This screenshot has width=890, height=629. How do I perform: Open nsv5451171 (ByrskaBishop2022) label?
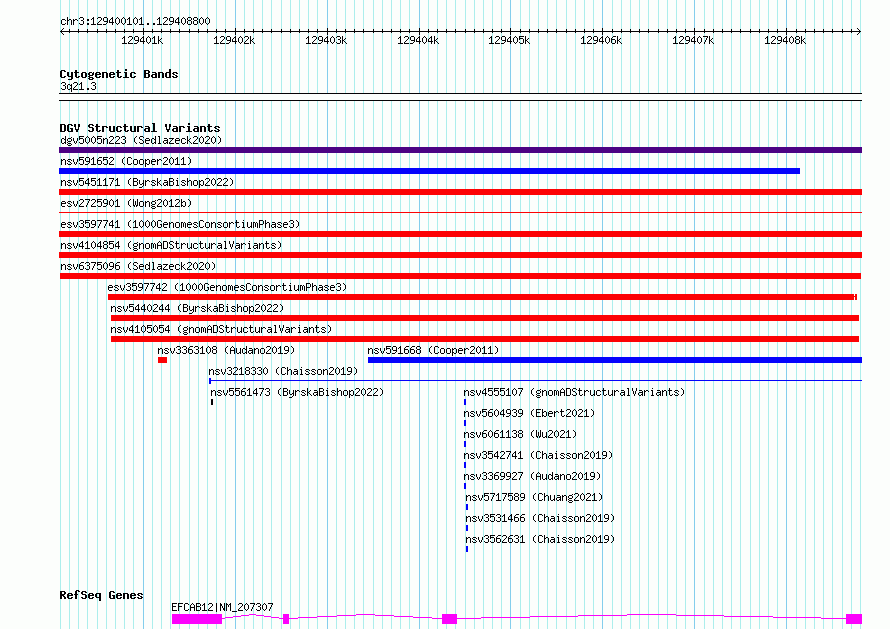(x=147, y=182)
